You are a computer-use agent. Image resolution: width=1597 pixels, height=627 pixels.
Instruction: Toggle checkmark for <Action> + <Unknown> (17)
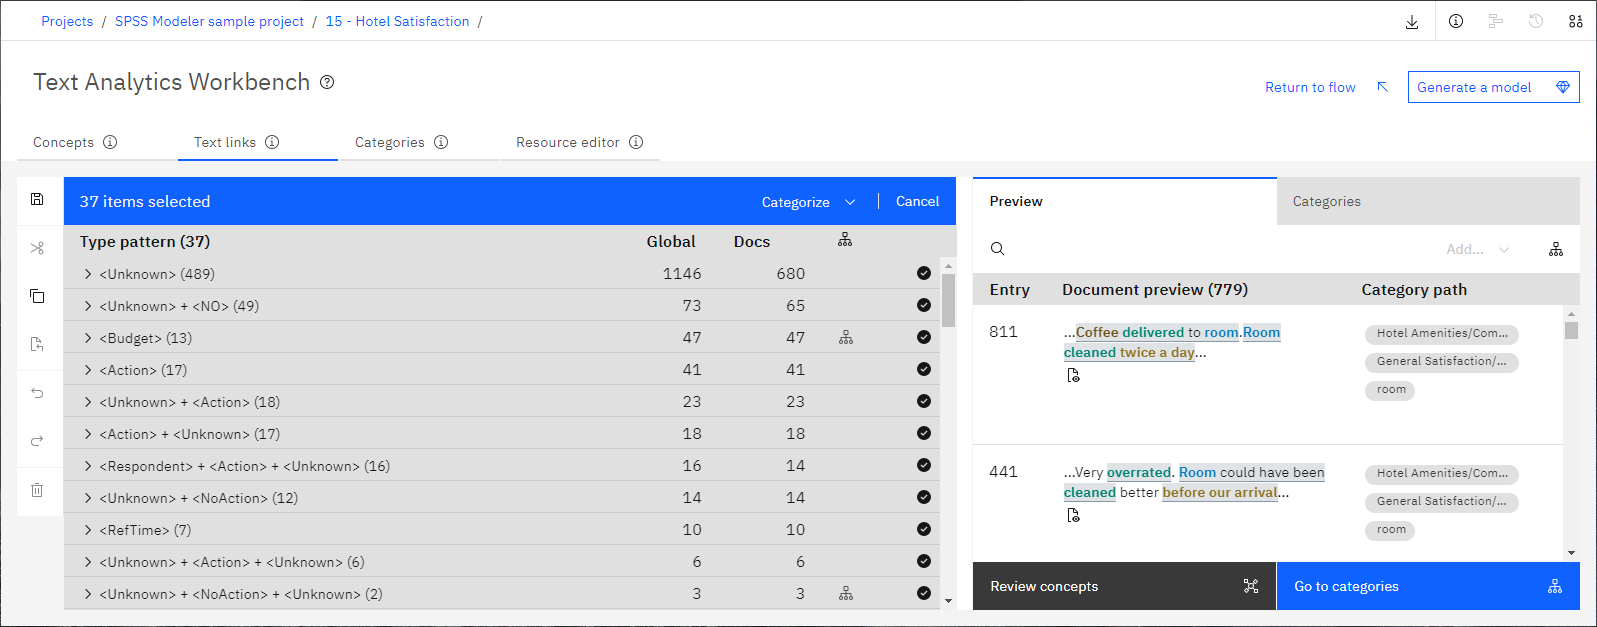coord(924,433)
